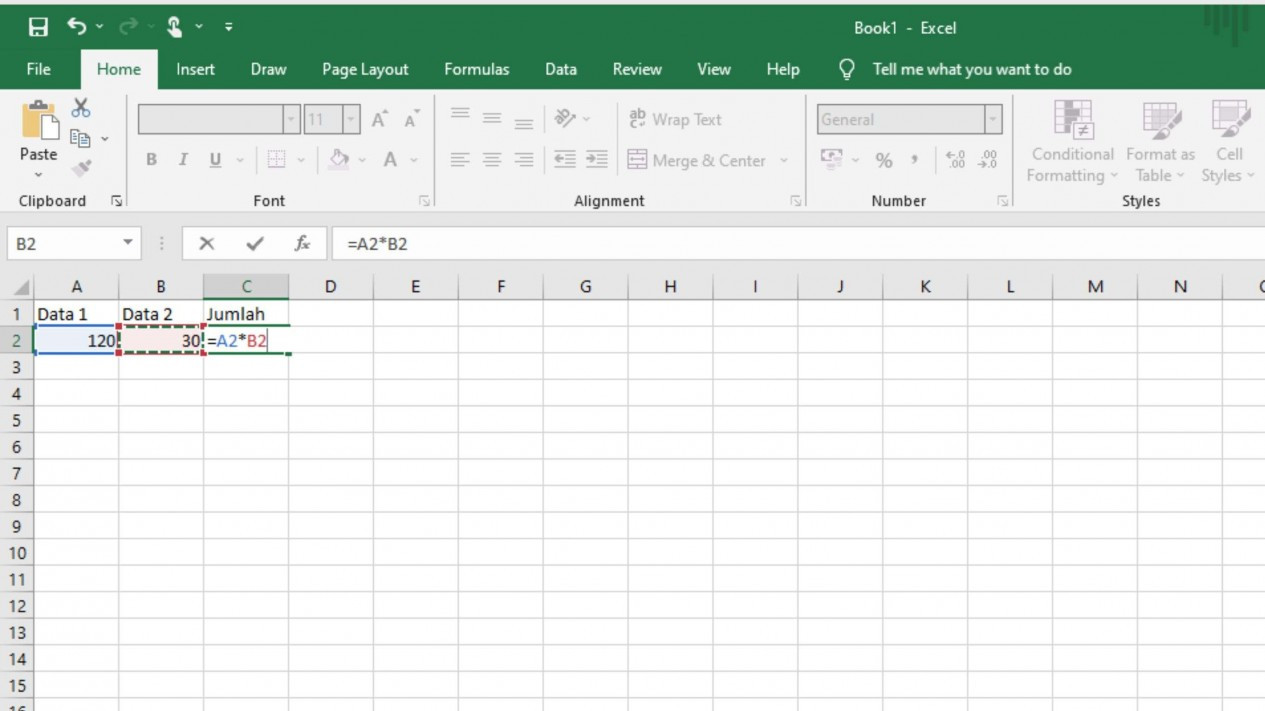
Task: Click the Wrap Text button
Action: point(675,119)
